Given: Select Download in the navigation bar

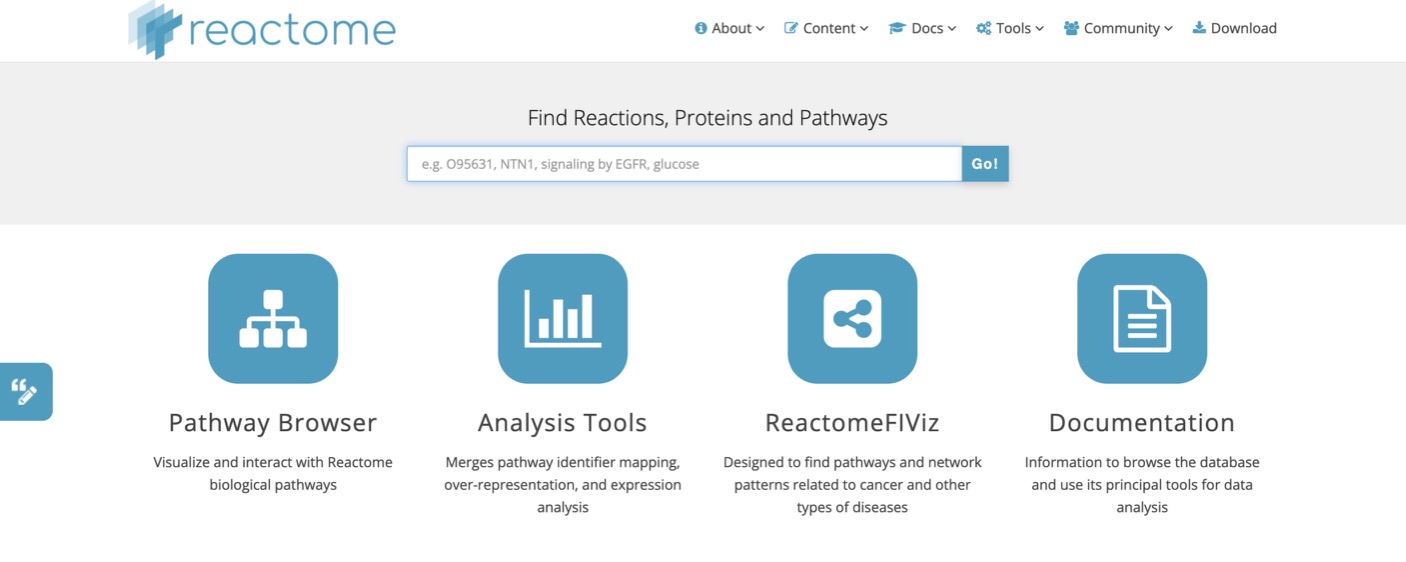Looking at the screenshot, I should pyautogui.click(x=1235, y=28).
